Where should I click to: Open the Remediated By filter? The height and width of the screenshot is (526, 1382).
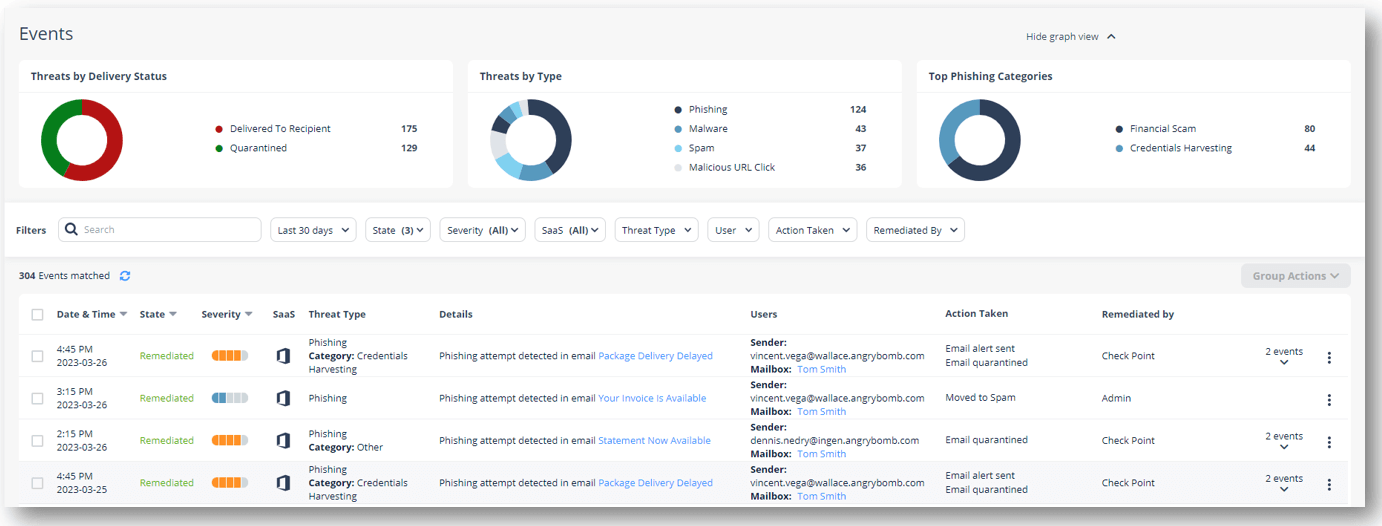click(x=915, y=230)
